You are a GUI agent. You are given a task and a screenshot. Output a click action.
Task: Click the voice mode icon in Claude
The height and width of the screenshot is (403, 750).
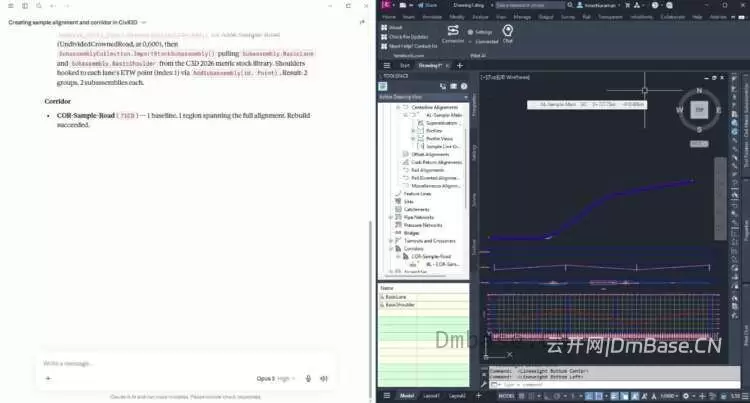tap(324, 378)
